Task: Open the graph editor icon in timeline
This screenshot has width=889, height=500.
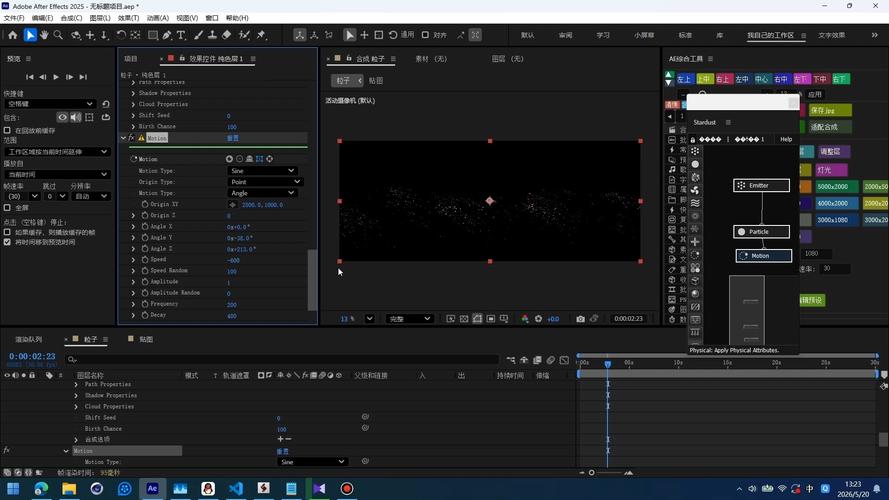Action: click(564, 360)
